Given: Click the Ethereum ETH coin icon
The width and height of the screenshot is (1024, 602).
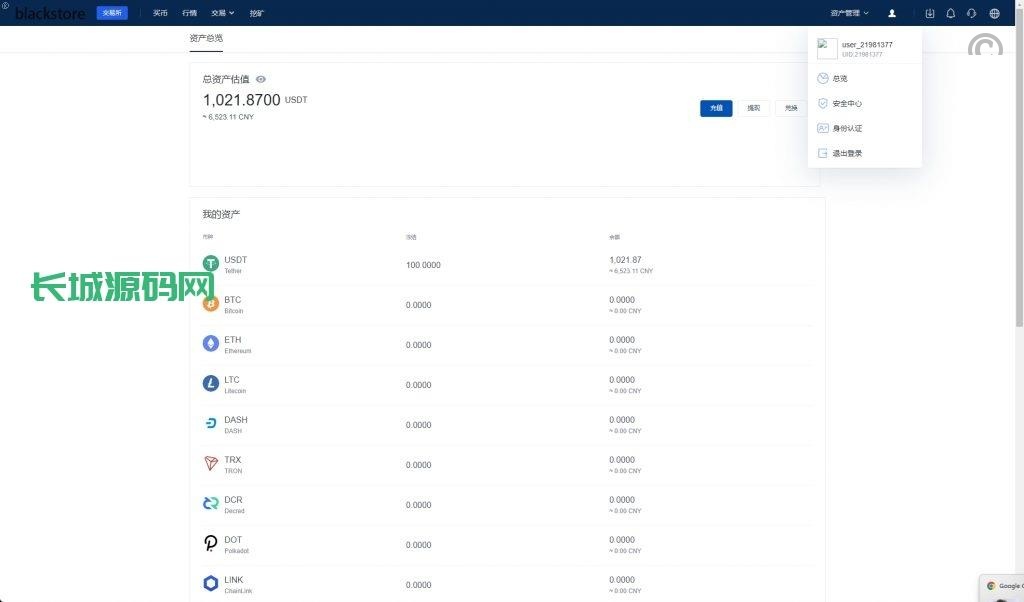Looking at the screenshot, I should tap(210, 344).
